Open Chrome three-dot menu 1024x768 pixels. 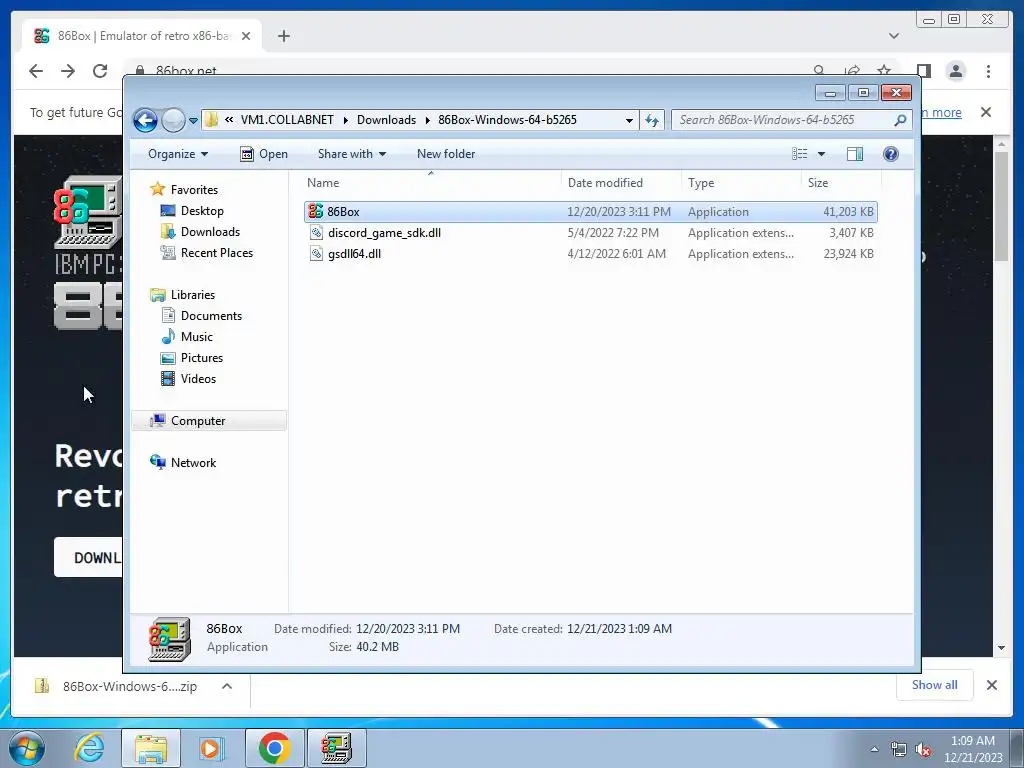[988, 71]
